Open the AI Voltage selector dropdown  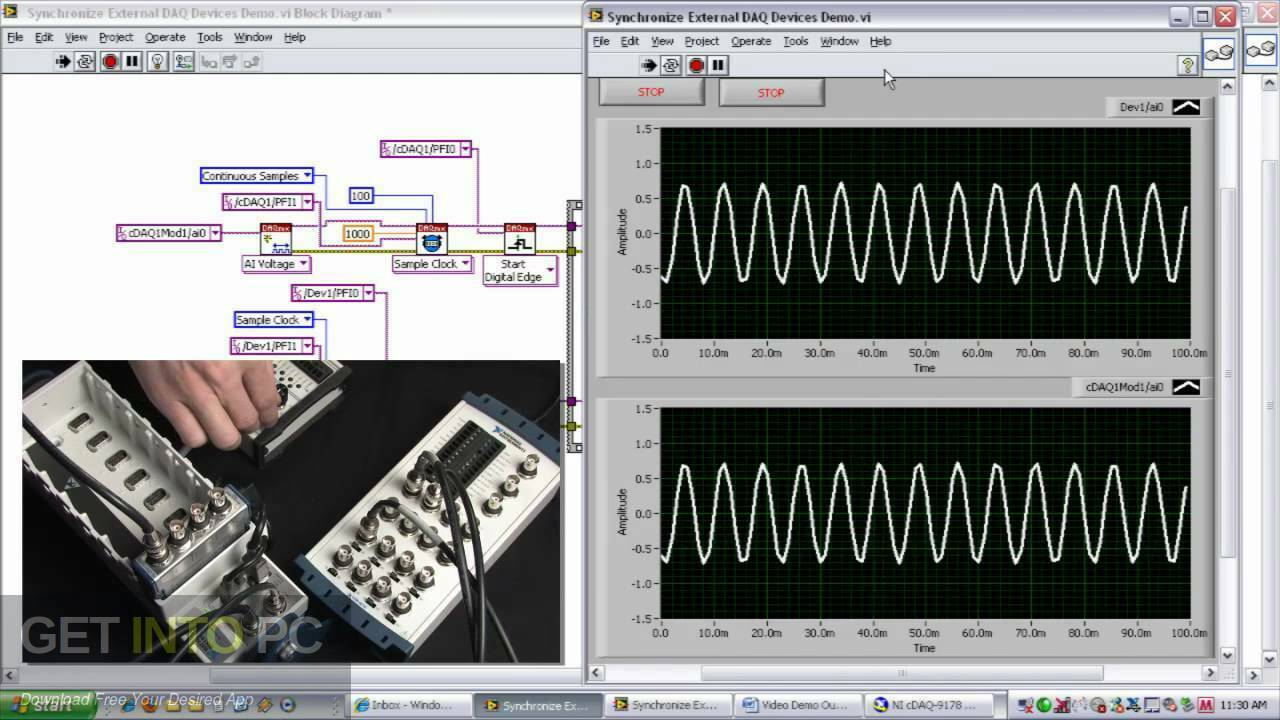click(303, 264)
